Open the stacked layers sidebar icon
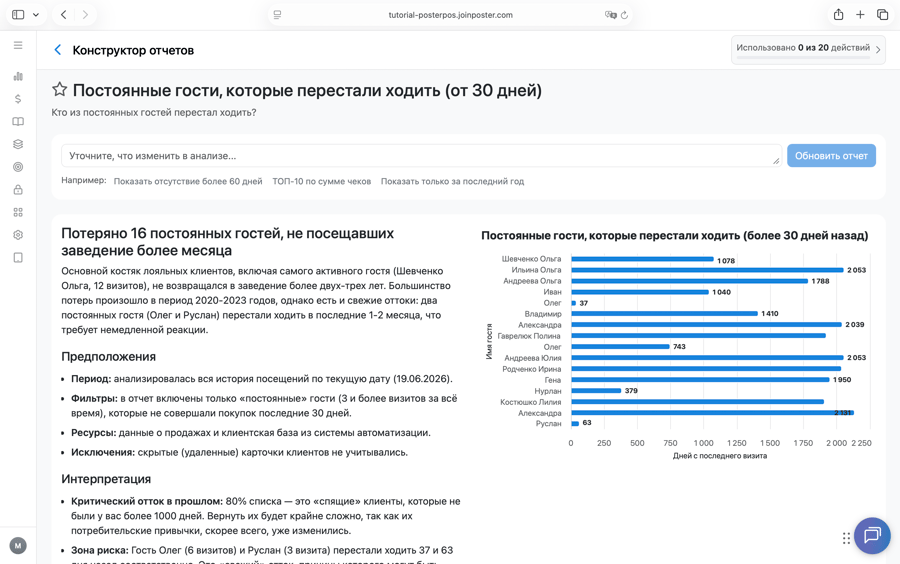This screenshot has width=900, height=564. (x=18, y=144)
